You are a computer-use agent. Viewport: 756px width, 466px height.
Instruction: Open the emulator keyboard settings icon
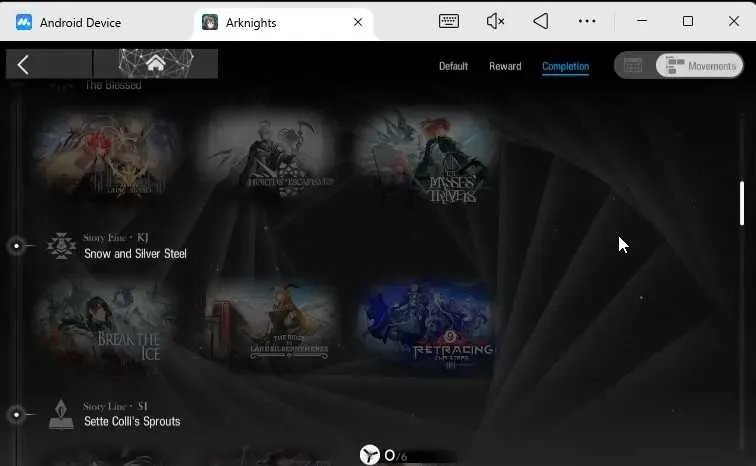click(x=448, y=21)
